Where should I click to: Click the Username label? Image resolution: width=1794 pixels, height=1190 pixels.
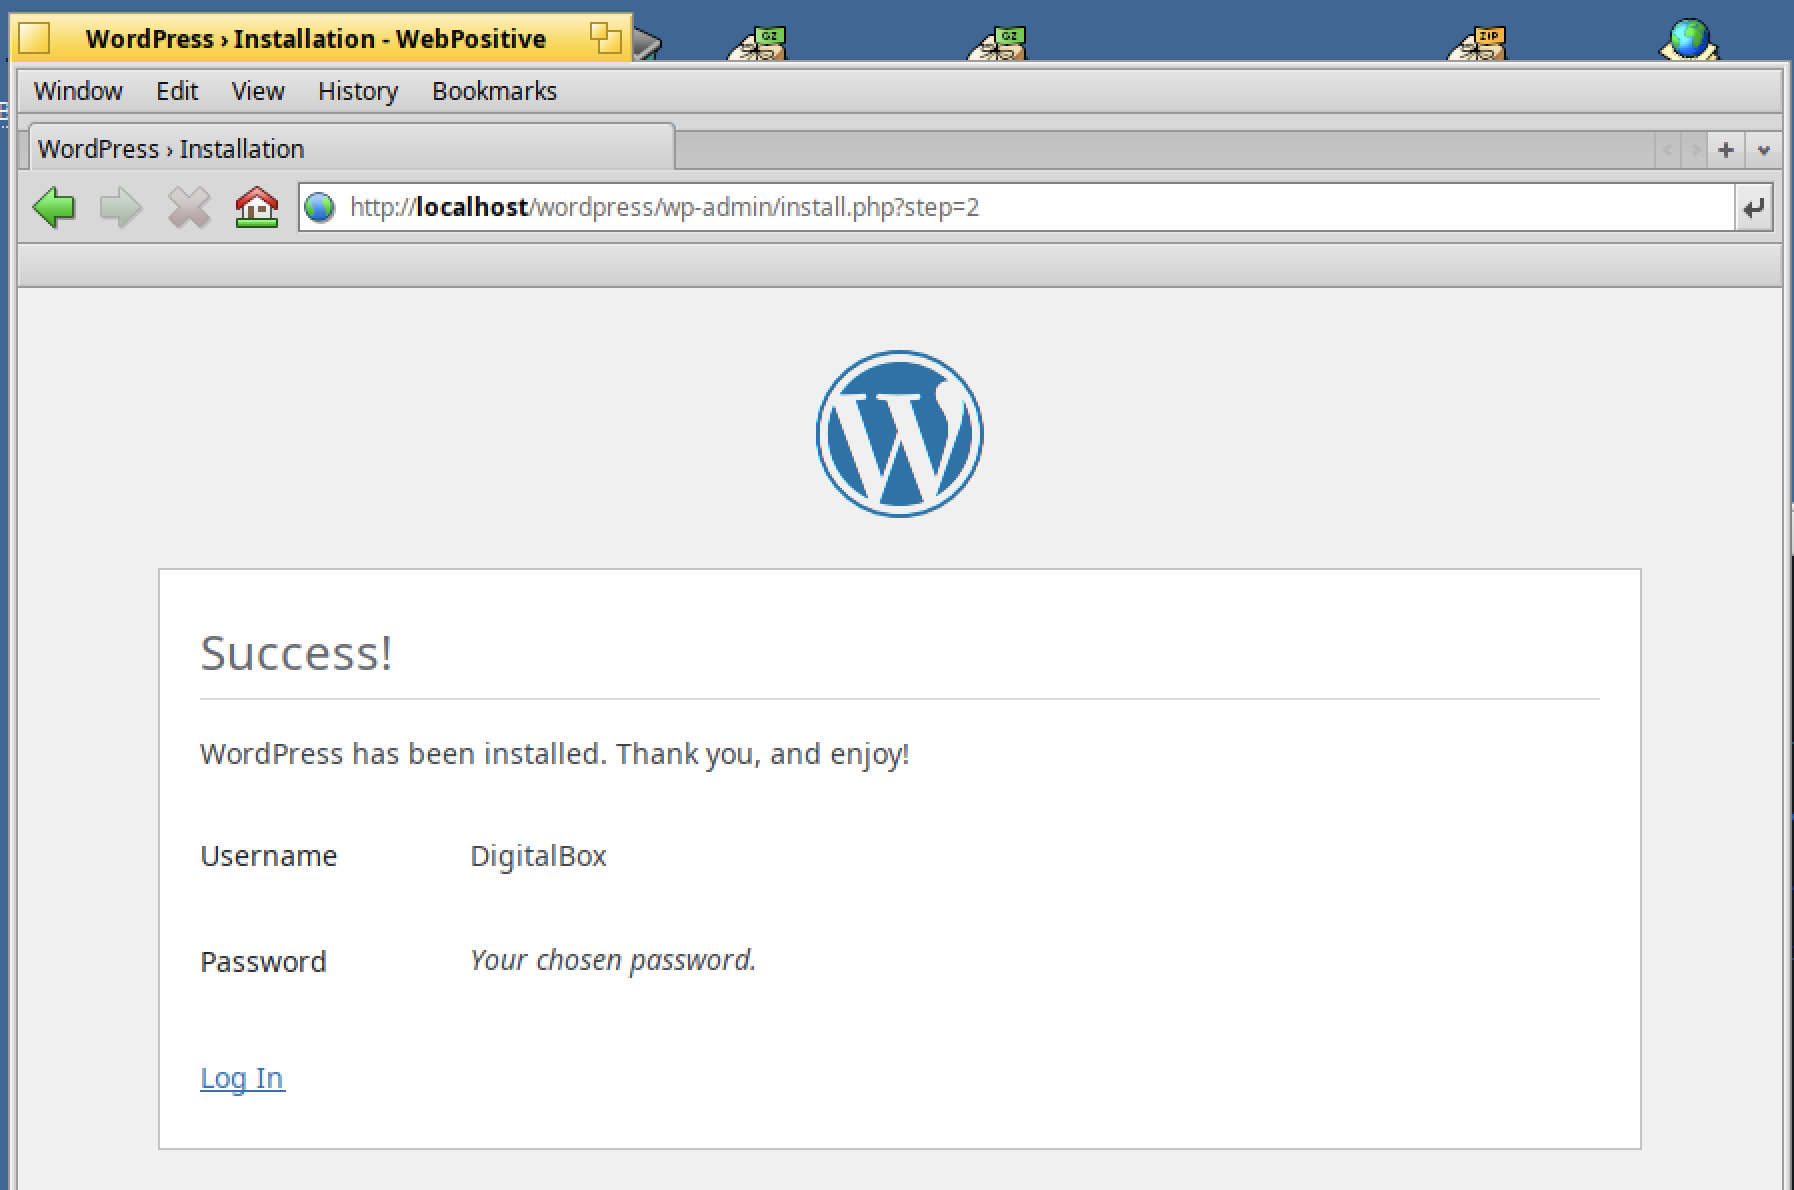268,856
